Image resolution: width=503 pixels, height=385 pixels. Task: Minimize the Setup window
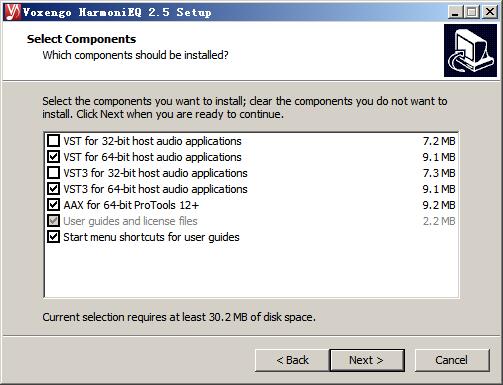(x=455, y=12)
